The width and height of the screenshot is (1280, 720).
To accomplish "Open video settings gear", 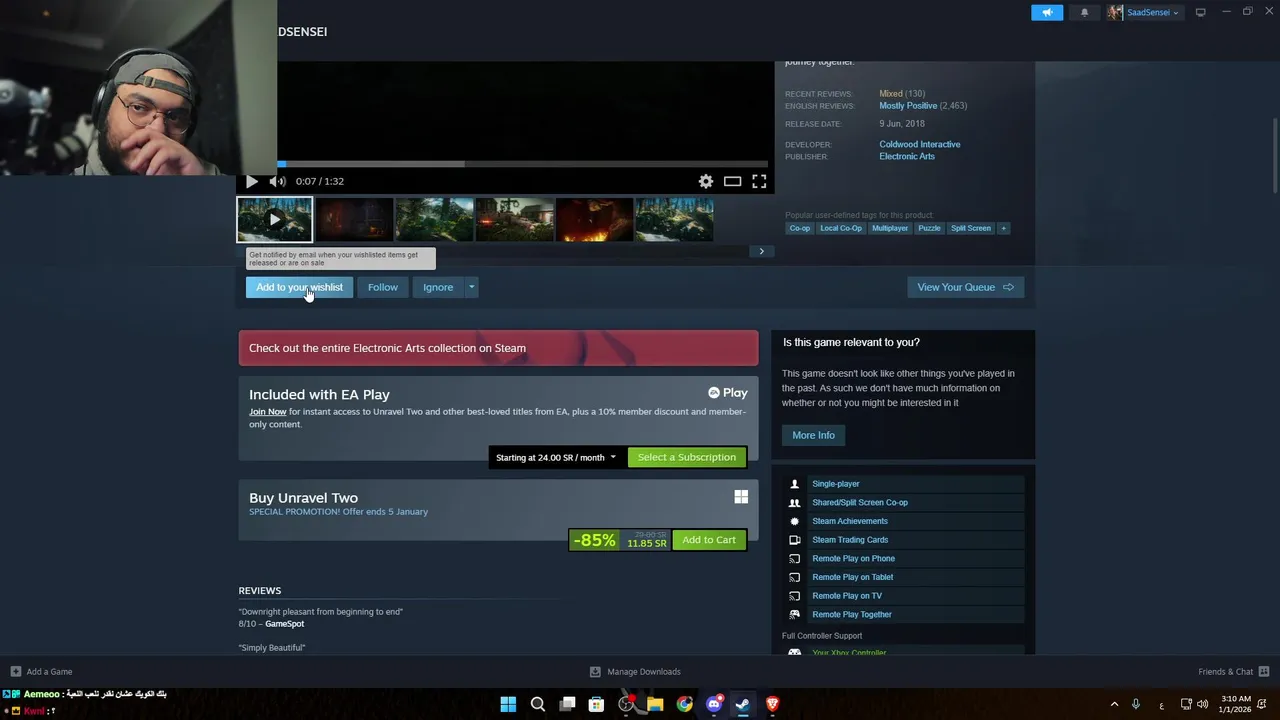I will click(706, 181).
